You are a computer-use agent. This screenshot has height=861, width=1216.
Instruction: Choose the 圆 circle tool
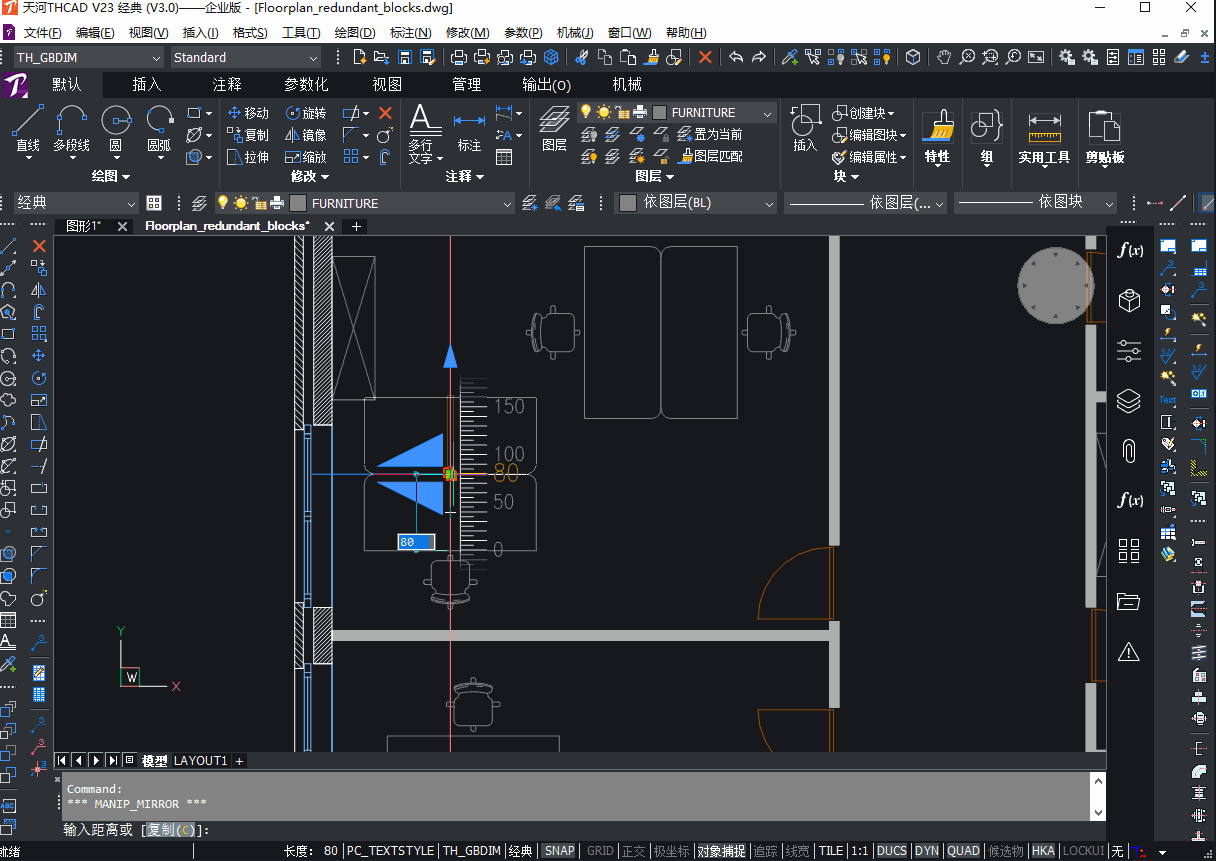(116, 129)
